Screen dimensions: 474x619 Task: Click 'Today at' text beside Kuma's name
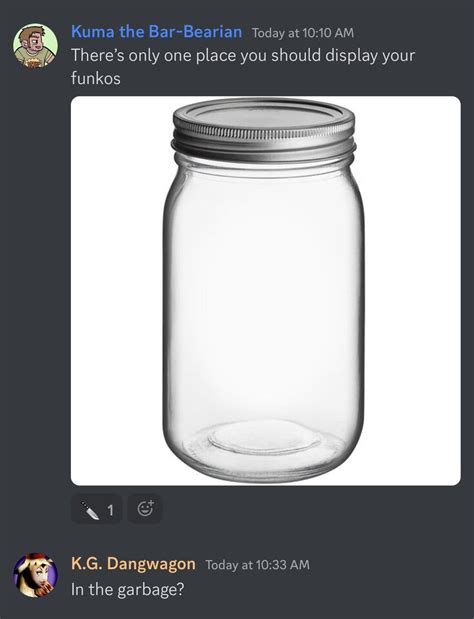276,33
